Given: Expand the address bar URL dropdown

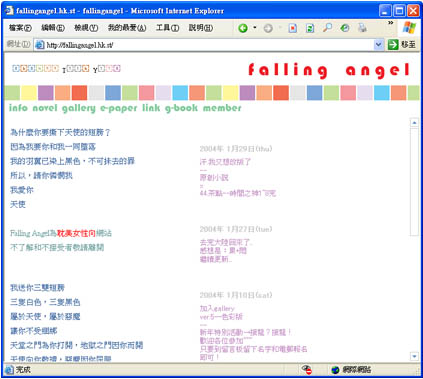Looking at the screenshot, I should 378,44.
